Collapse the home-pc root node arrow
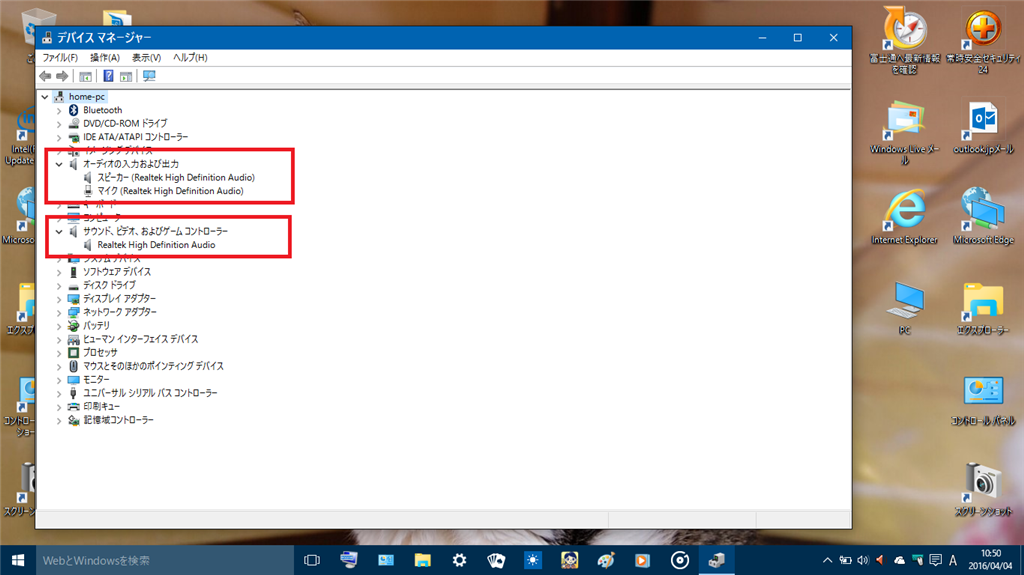1024x575 pixels. click(x=45, y=97)
